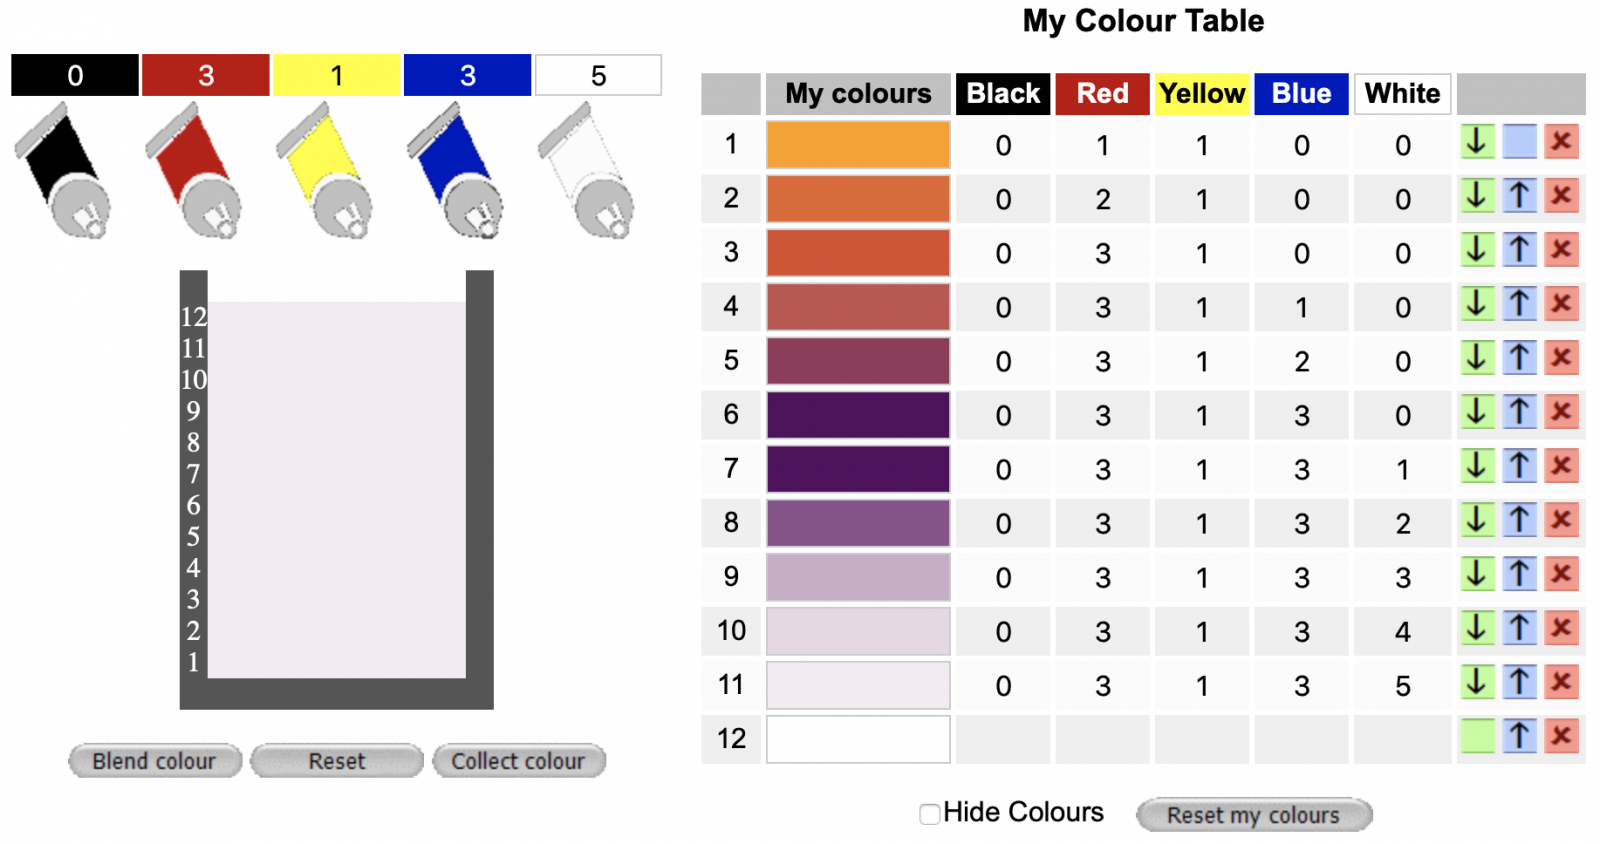Click the Collect colour button
This screenshot has width=1600, height=844.
[518, 761]
